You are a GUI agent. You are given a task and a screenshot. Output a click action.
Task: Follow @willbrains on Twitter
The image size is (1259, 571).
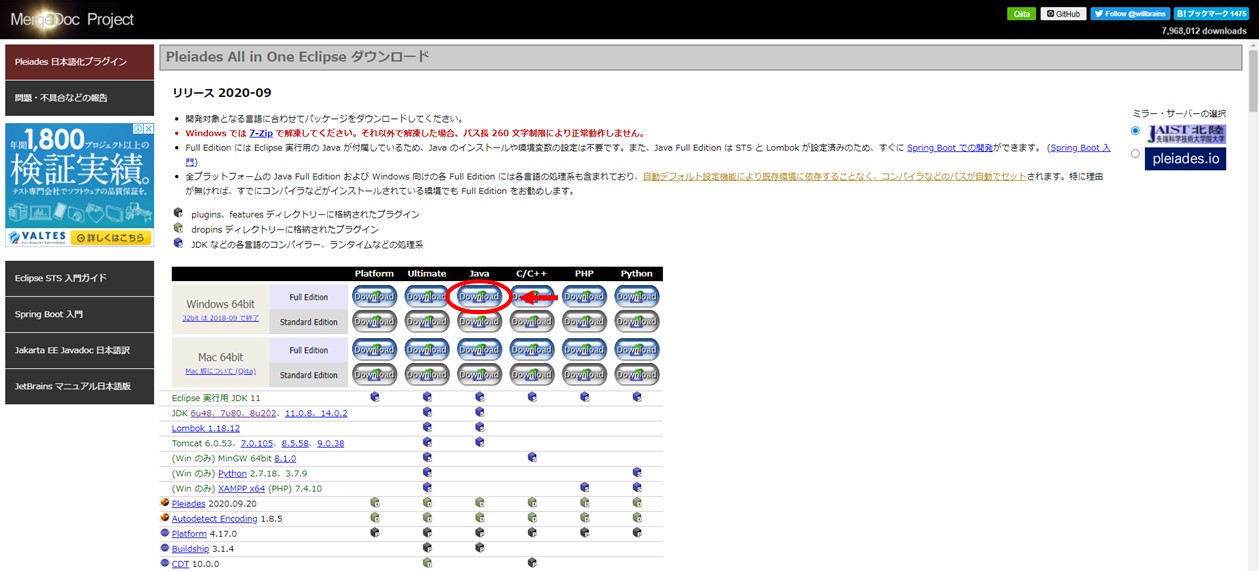[1130, 14]
